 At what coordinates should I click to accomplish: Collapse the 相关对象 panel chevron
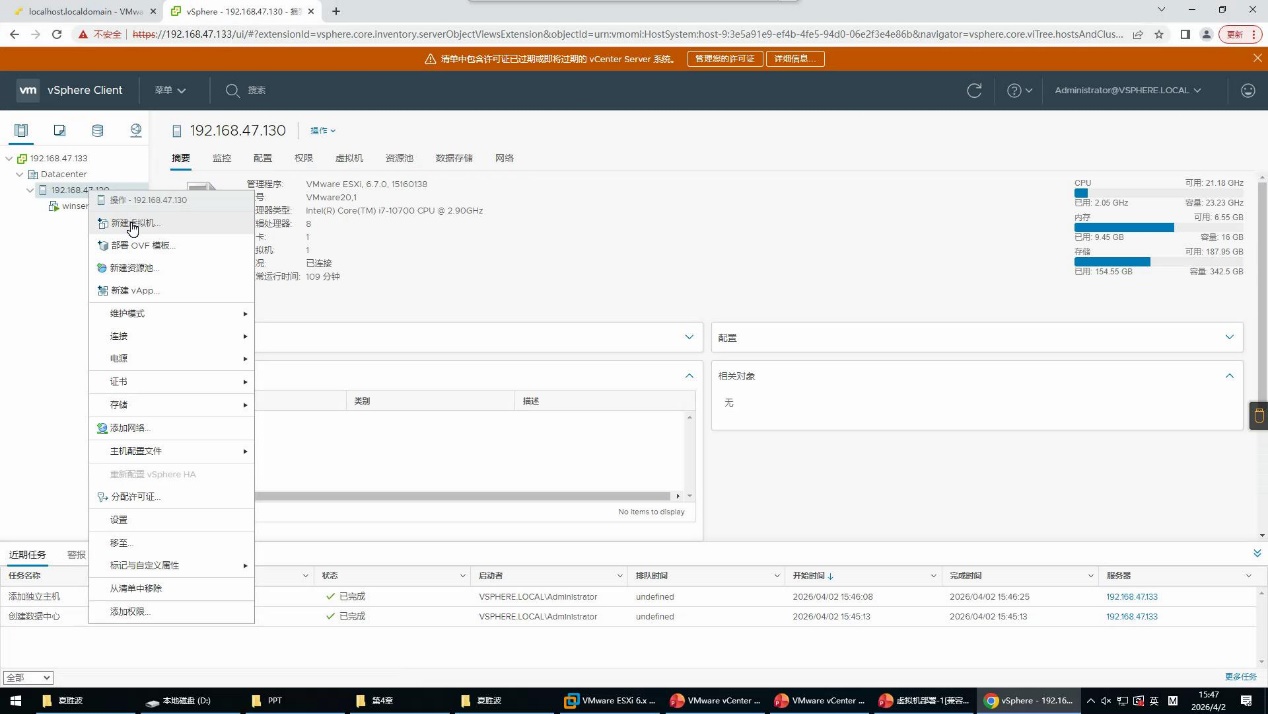(x=1229, y=376)
